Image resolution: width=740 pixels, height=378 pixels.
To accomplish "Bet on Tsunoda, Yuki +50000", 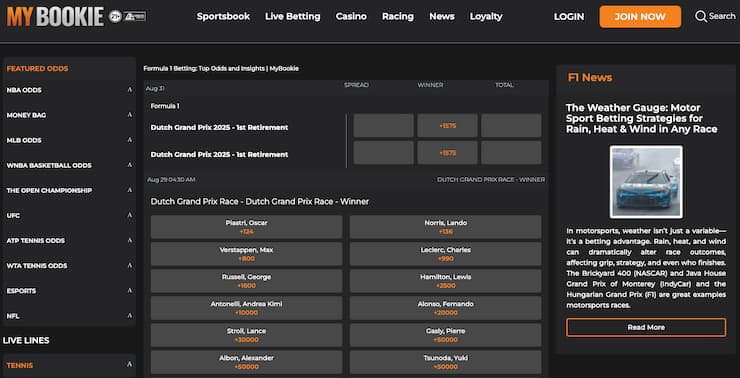I will pos(446,362).
